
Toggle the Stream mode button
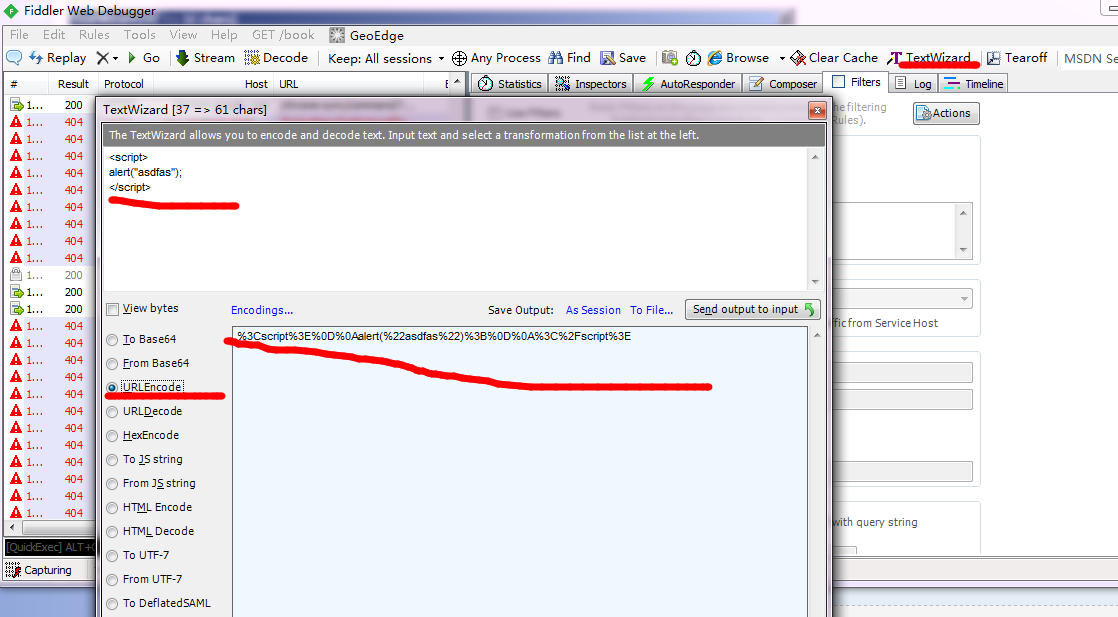(x=205, y=58)
